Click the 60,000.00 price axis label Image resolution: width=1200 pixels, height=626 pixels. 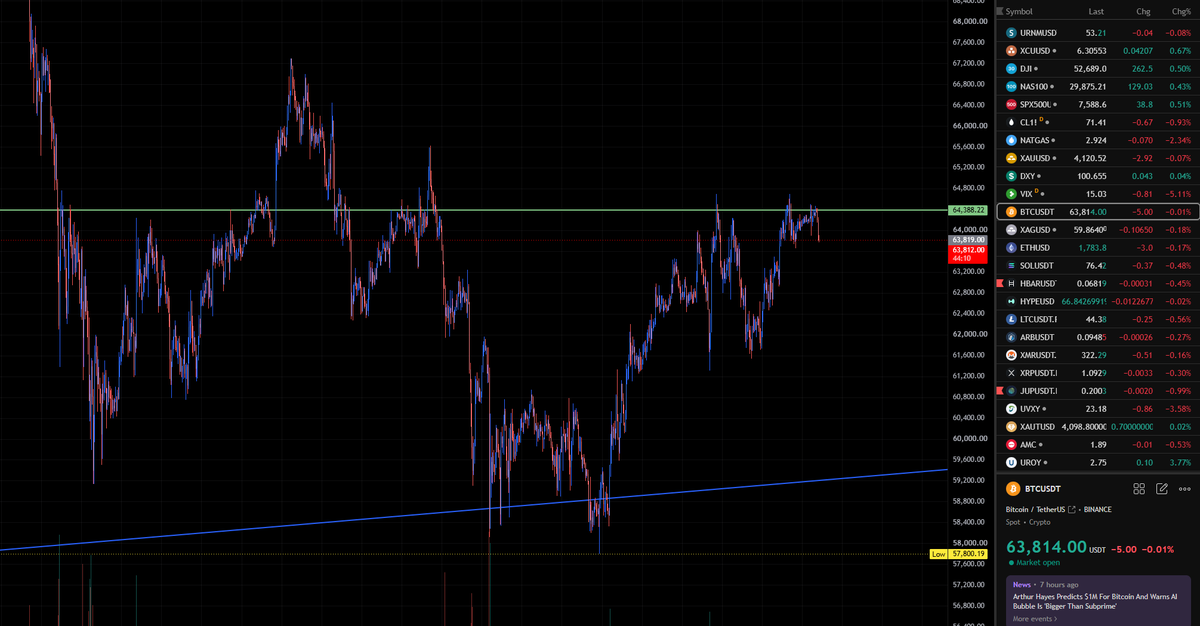pyautogui.click(x=969, y=438)
